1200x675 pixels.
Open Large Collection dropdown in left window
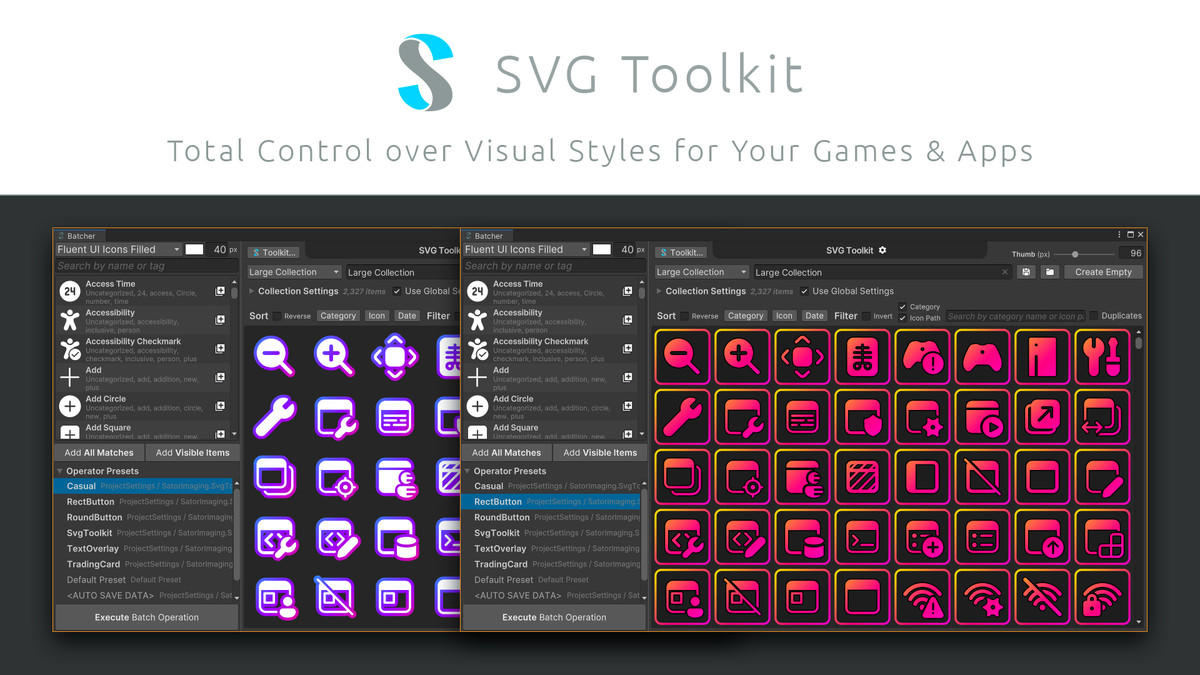tap(295, 272)
